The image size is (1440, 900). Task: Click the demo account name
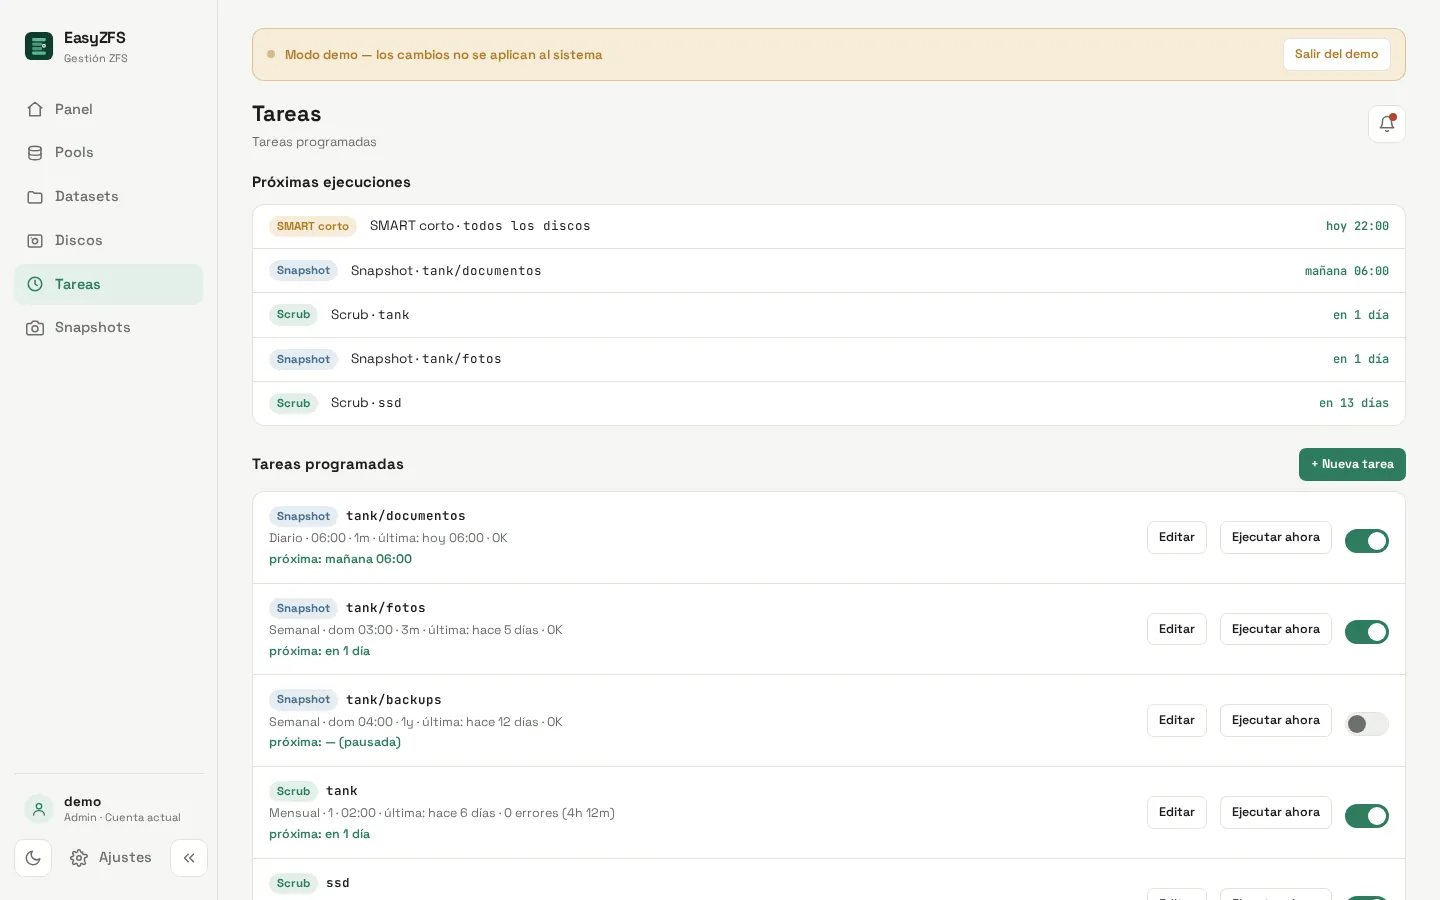[x=82, y=801]
